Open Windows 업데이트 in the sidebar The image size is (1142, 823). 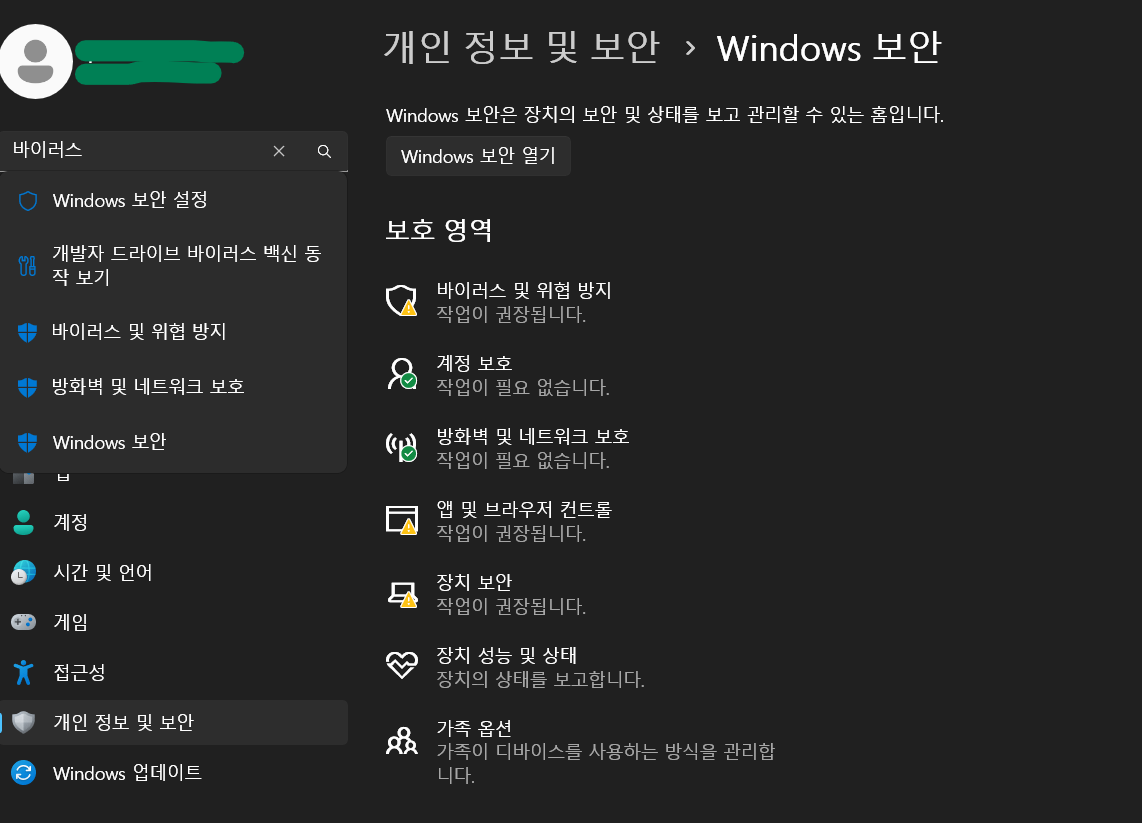pyautogui.click(x=173, y=773)
